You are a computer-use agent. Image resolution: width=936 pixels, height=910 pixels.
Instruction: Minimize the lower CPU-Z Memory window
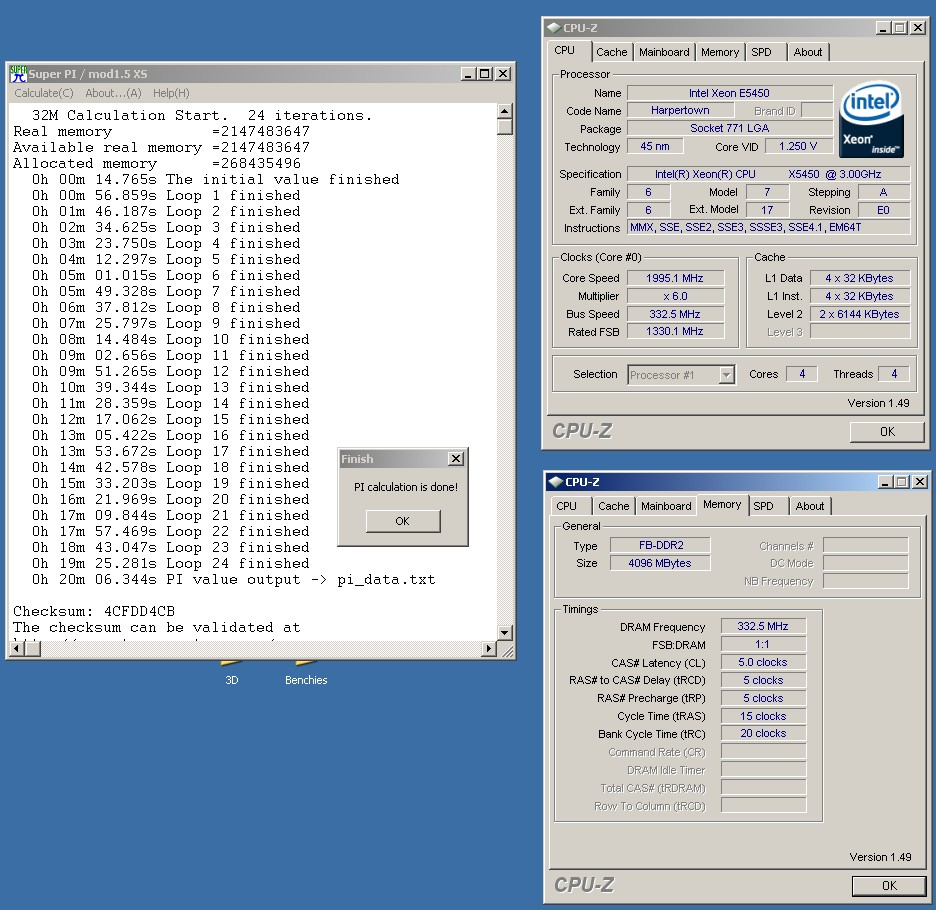[885, 481]
